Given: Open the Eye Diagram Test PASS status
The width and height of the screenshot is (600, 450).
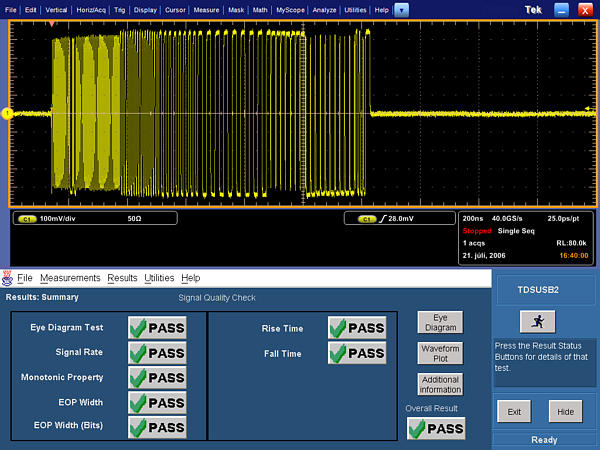Looking at the screenshot, I should (157, 327).
